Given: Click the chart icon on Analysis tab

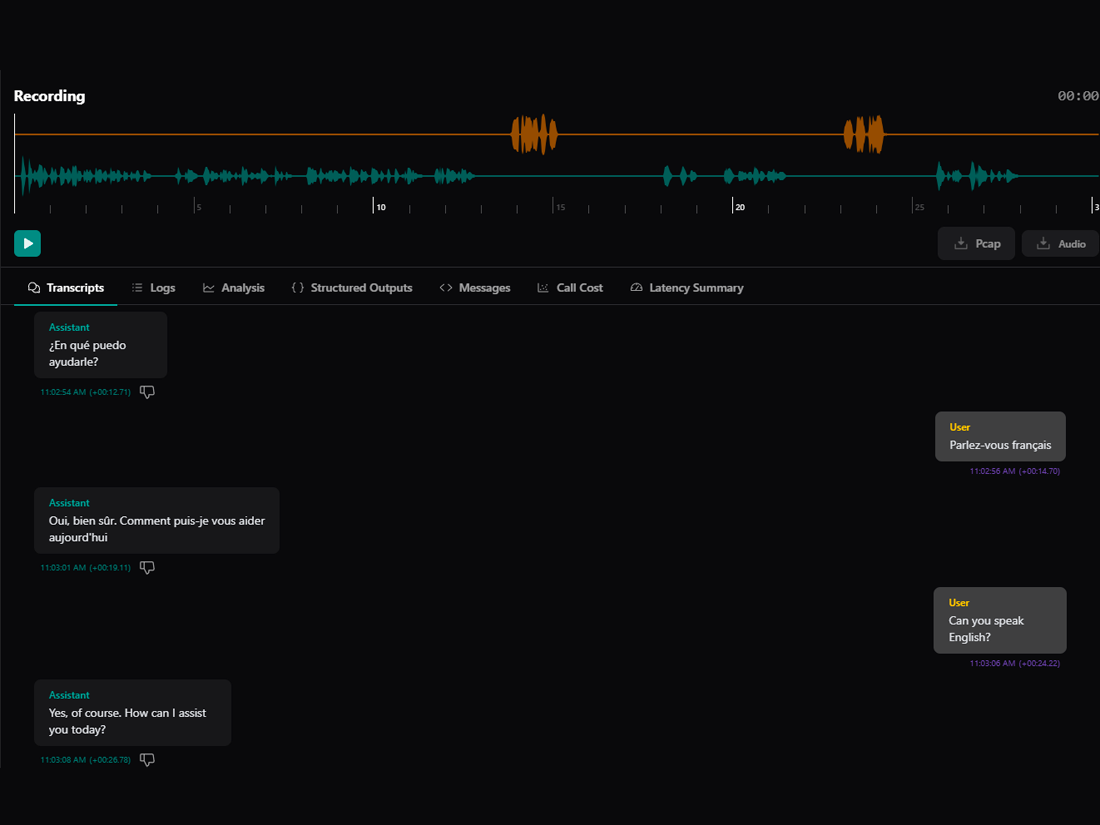Looking at the screenshot, I should [x=208, y=288].
